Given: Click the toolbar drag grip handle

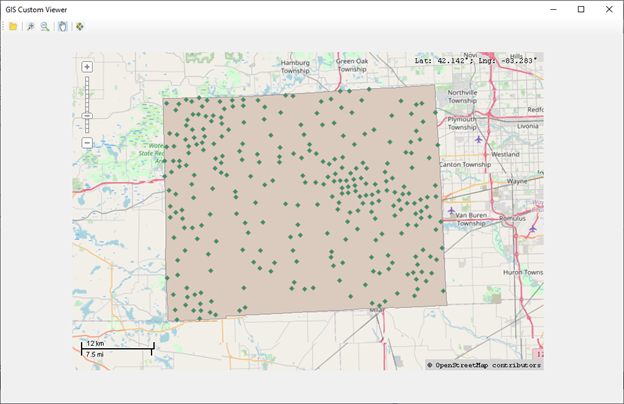Looking at the screenshot, I should [4, 27].
